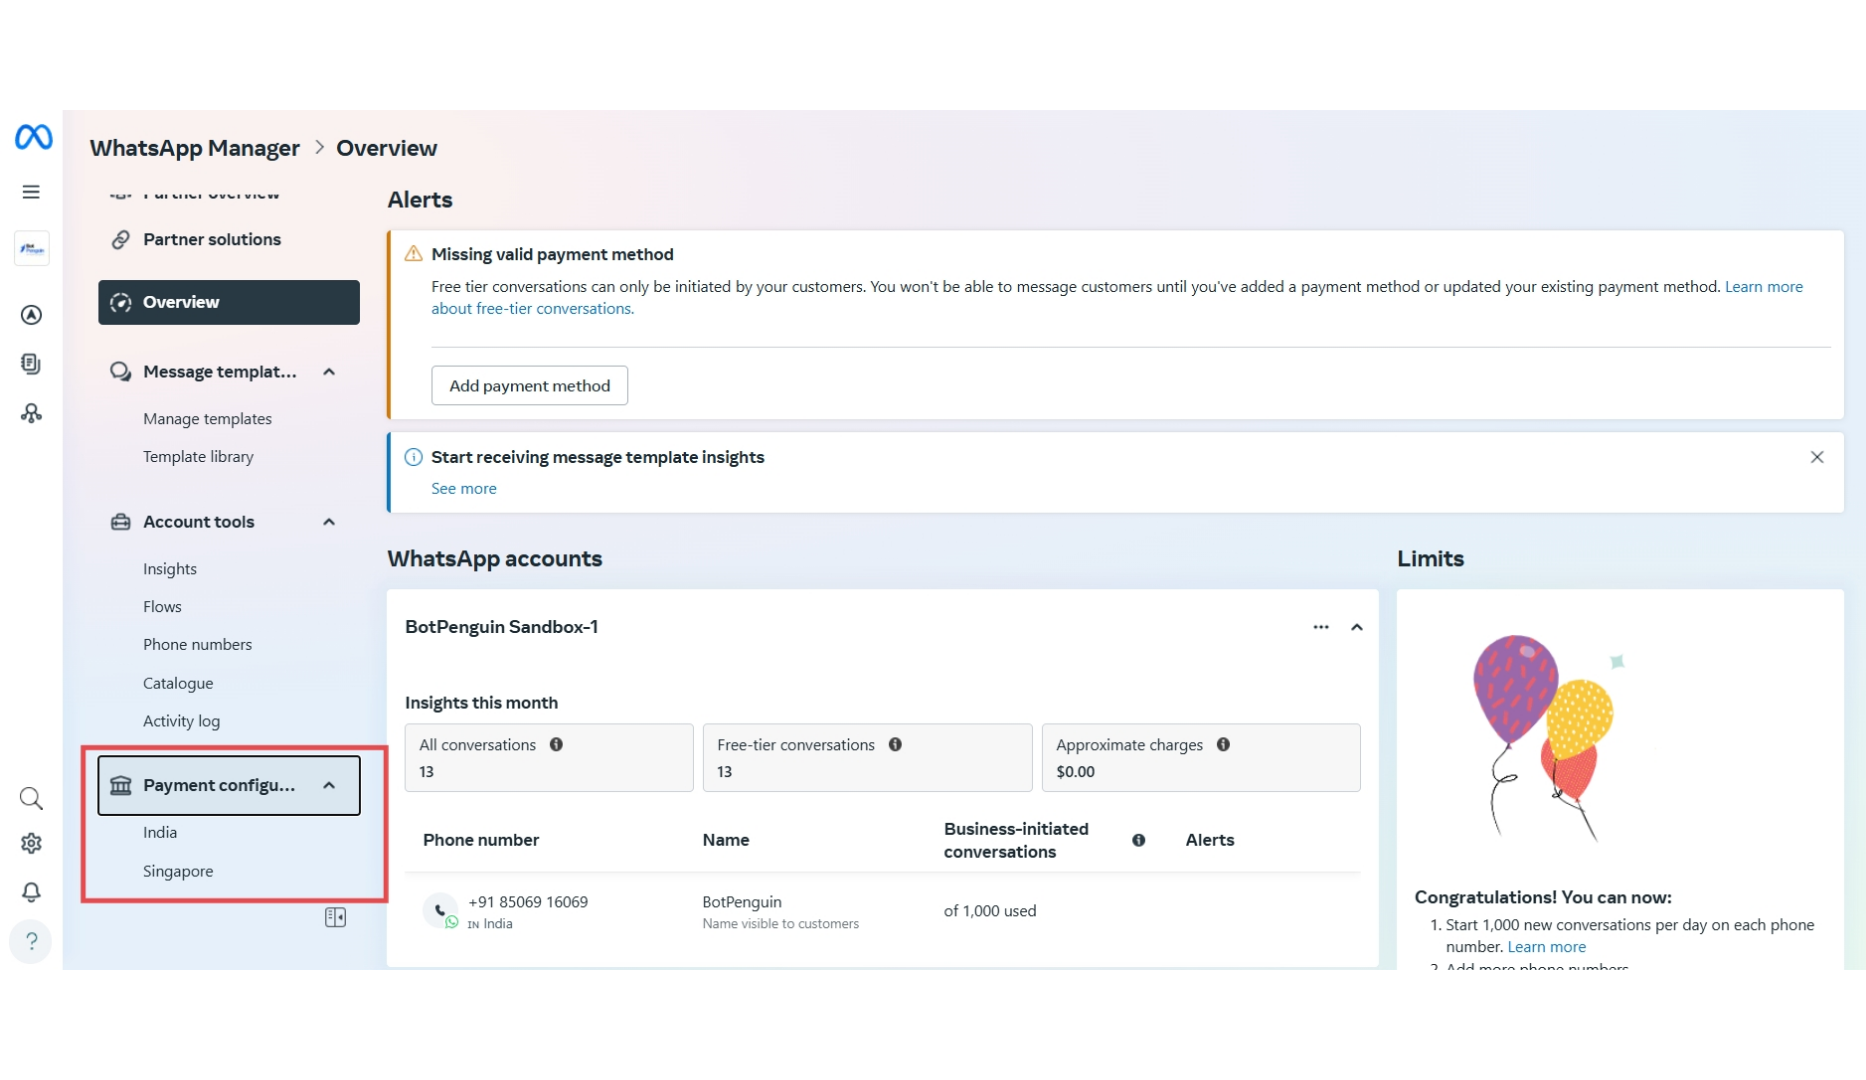Click WhatsApp Manager breadcrumb
Viewport: 1866px width, 1080px height.
coord(195,148)
